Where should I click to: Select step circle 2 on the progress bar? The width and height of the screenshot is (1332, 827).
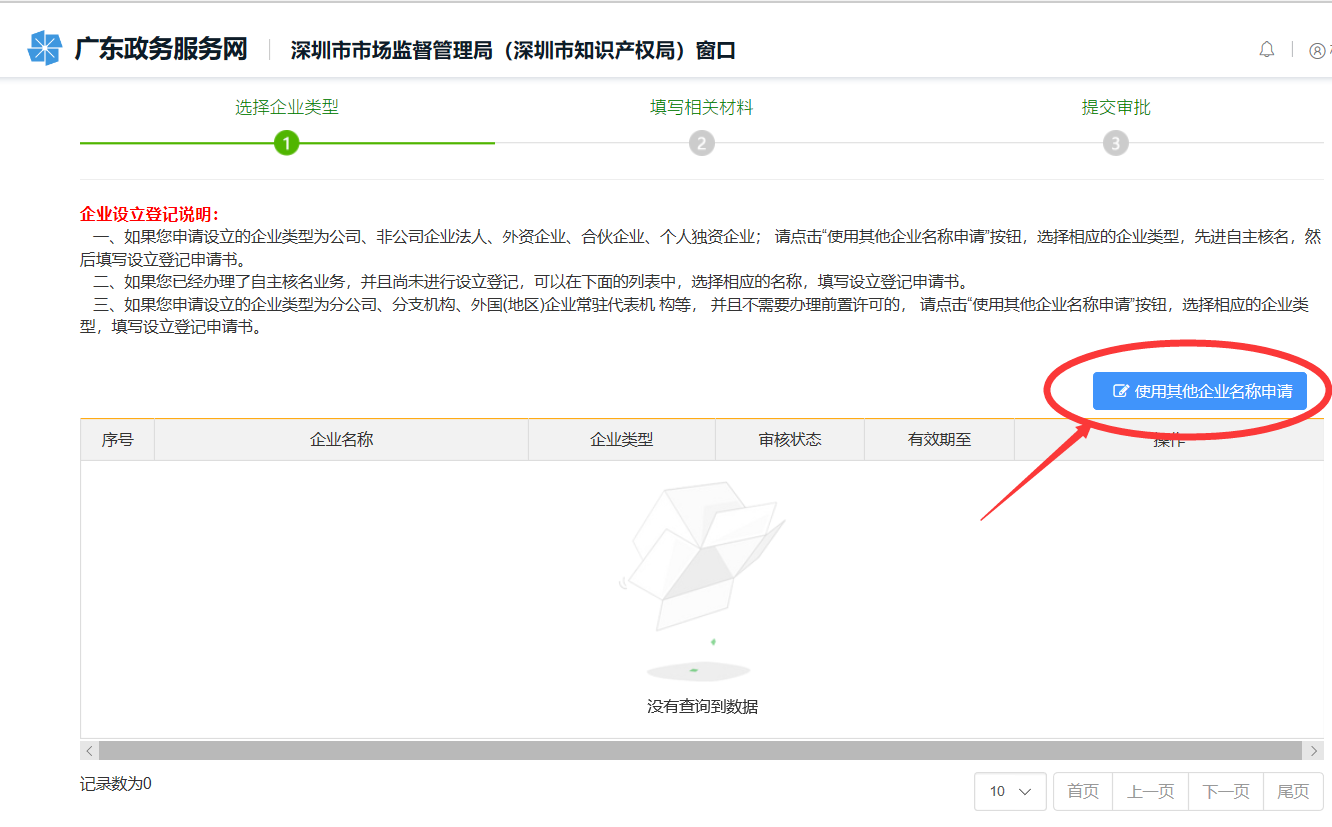701,143
